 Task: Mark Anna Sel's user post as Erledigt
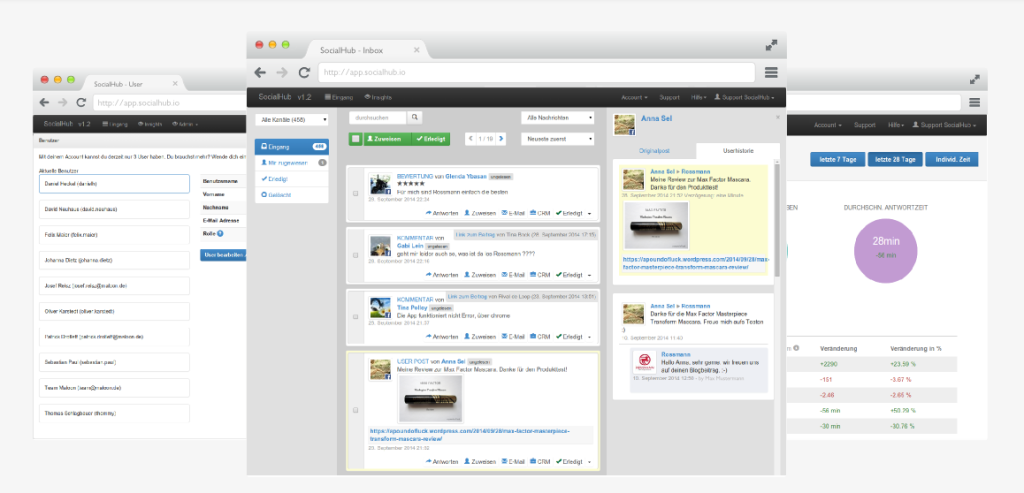click(x=569, y=461)
